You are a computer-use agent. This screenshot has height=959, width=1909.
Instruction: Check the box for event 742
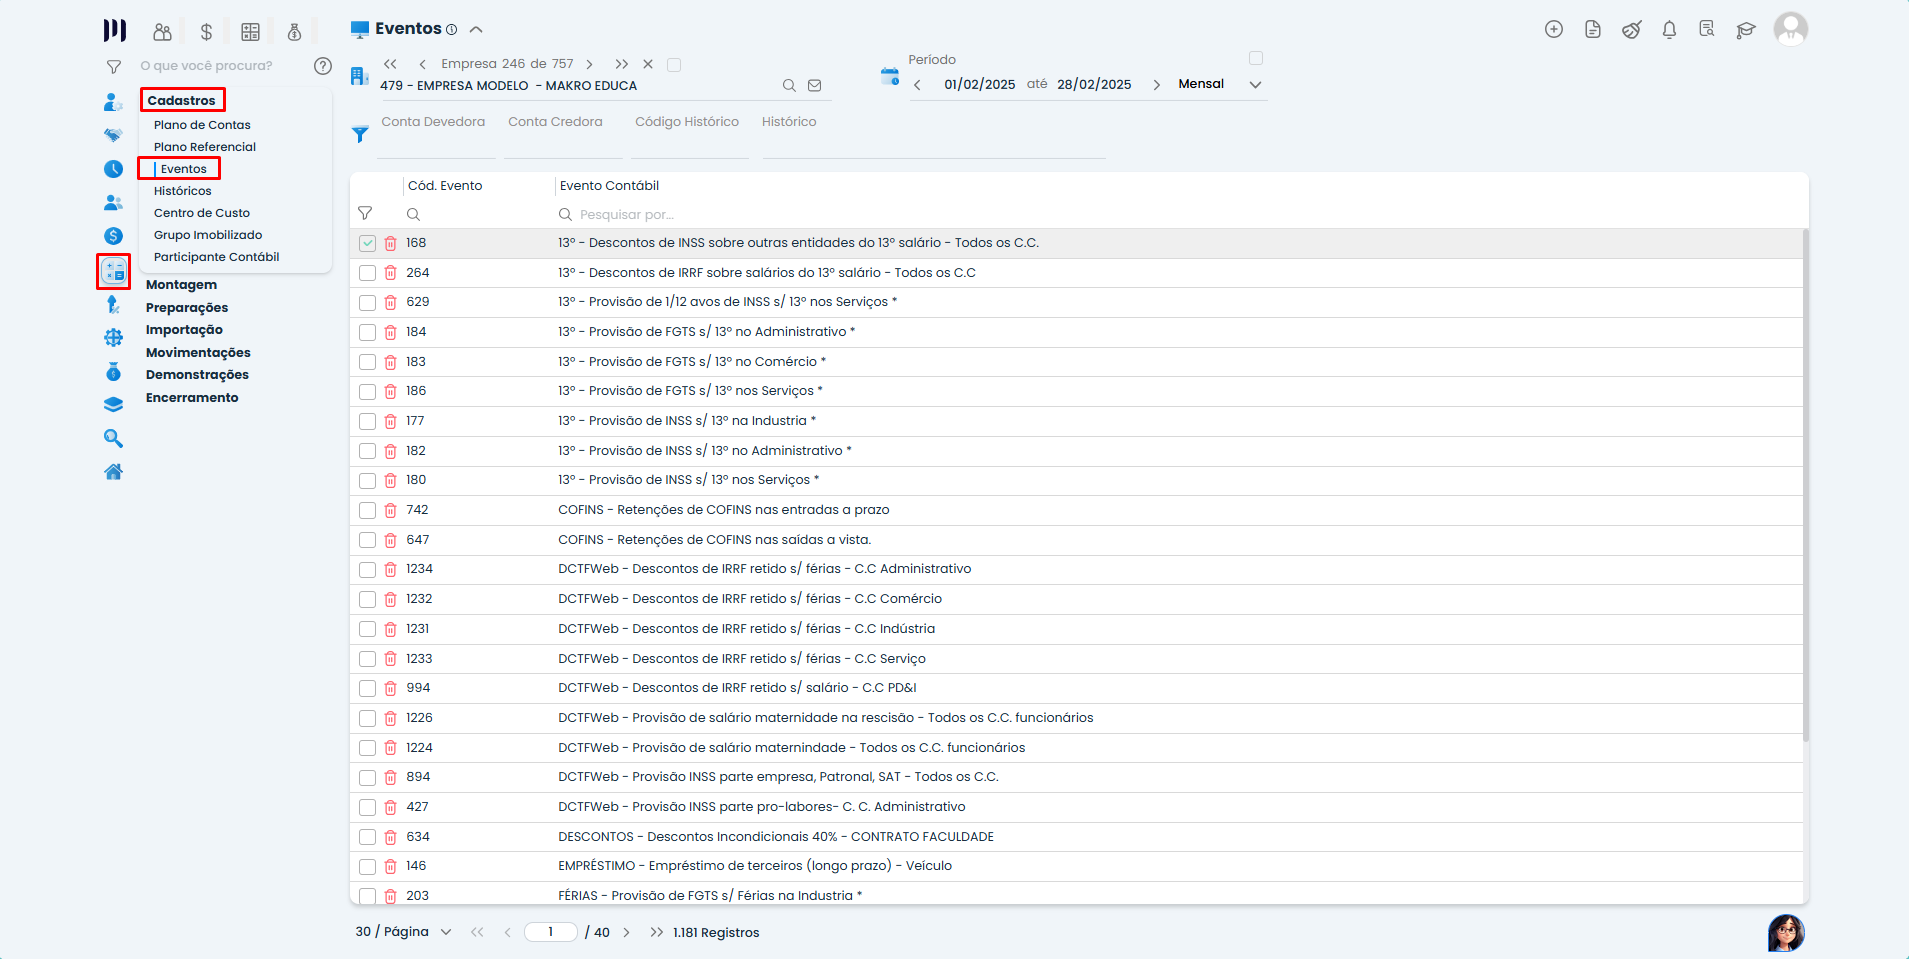click(x=368, y=511)
